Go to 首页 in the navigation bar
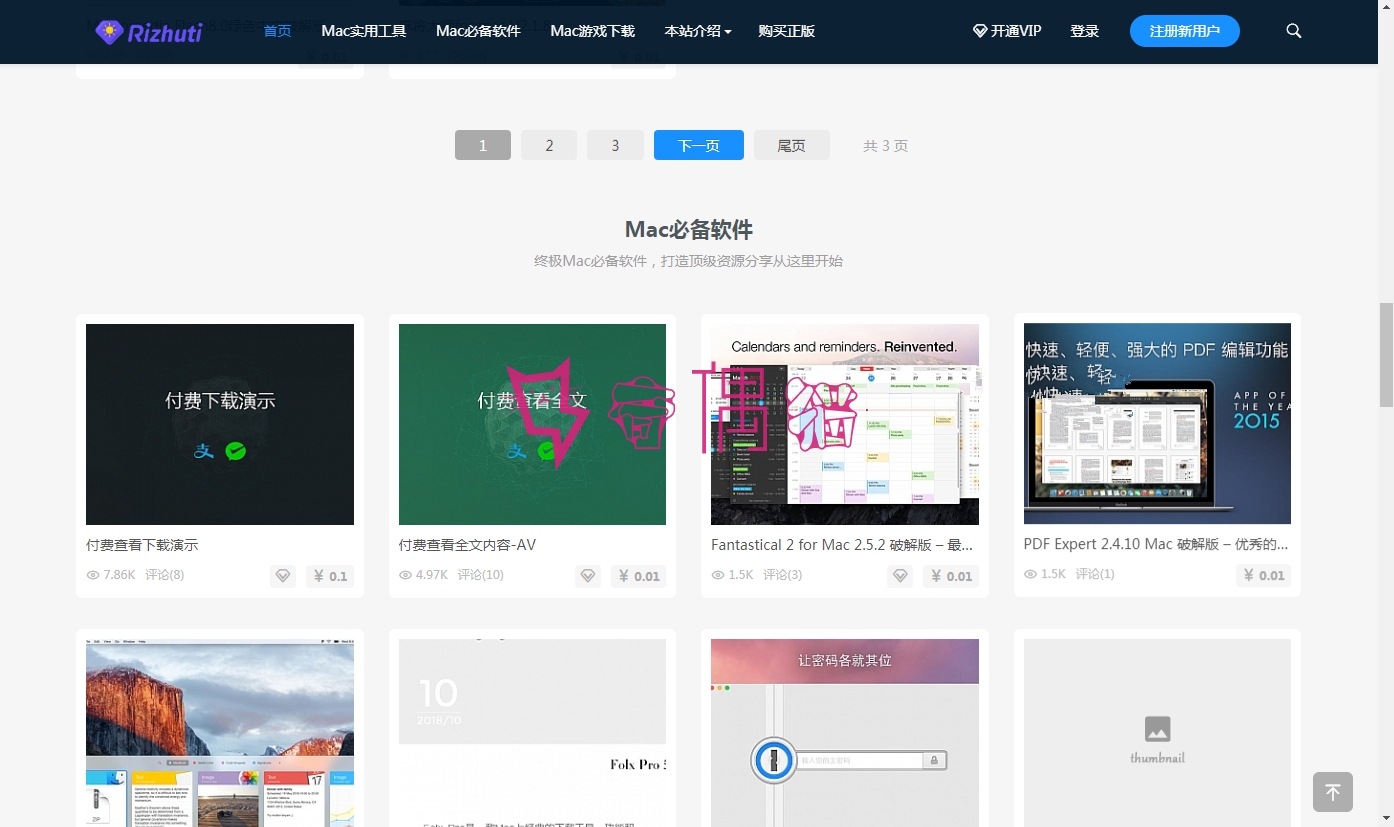Viewport: 1394px width, 827px height. click(277, 31)
